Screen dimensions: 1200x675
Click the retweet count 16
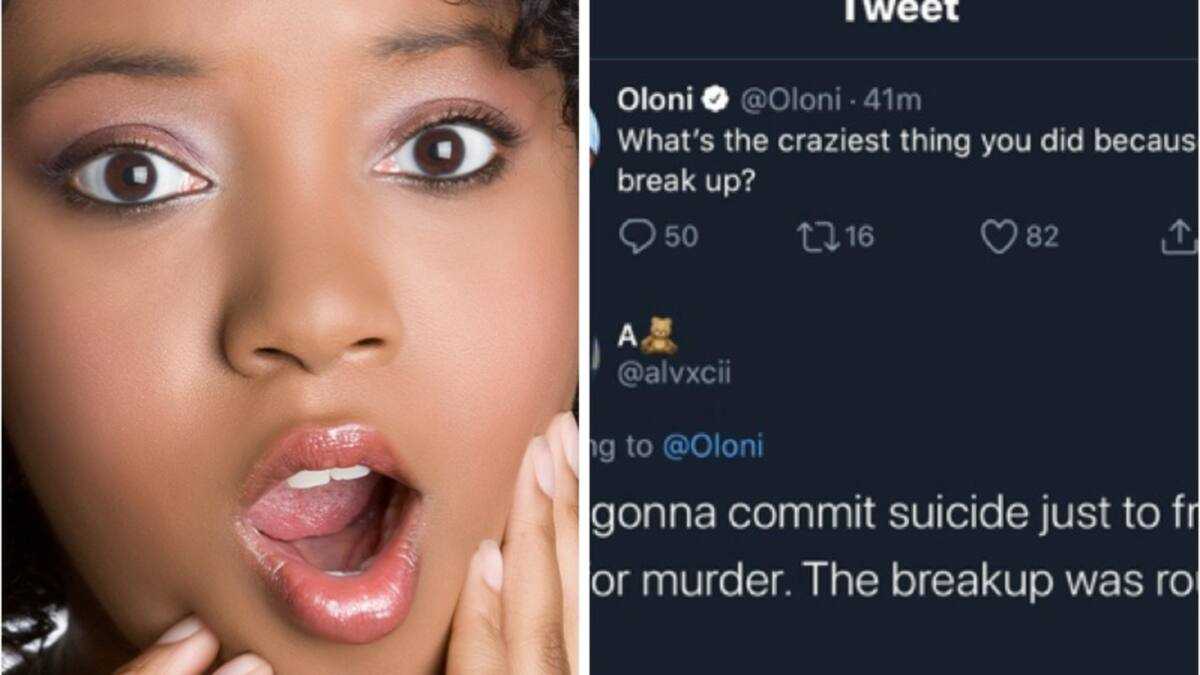point(857,237)
